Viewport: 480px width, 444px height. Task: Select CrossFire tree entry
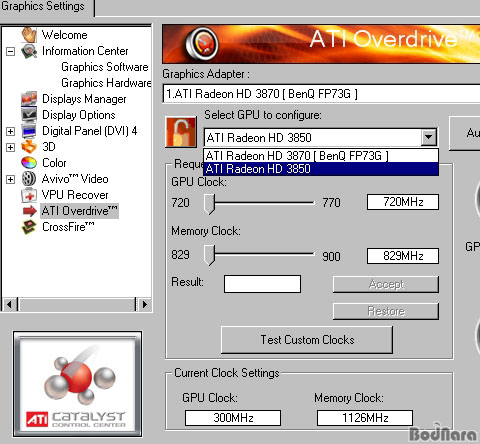click(68, 227)
